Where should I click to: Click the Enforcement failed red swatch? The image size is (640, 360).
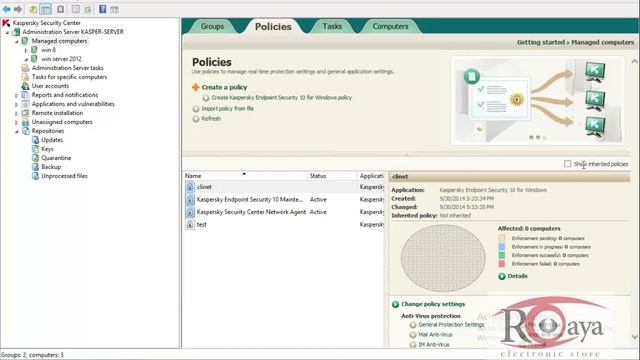(502, 264)
